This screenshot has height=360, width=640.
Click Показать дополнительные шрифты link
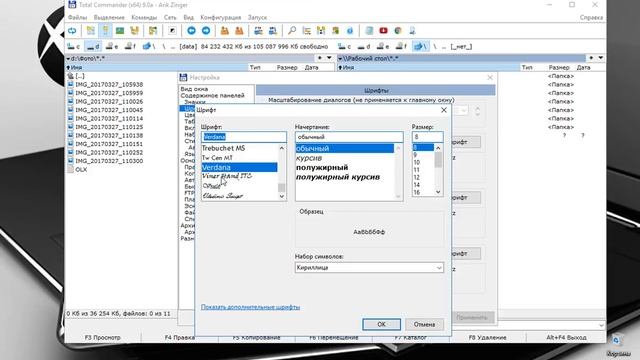point(250,307)
